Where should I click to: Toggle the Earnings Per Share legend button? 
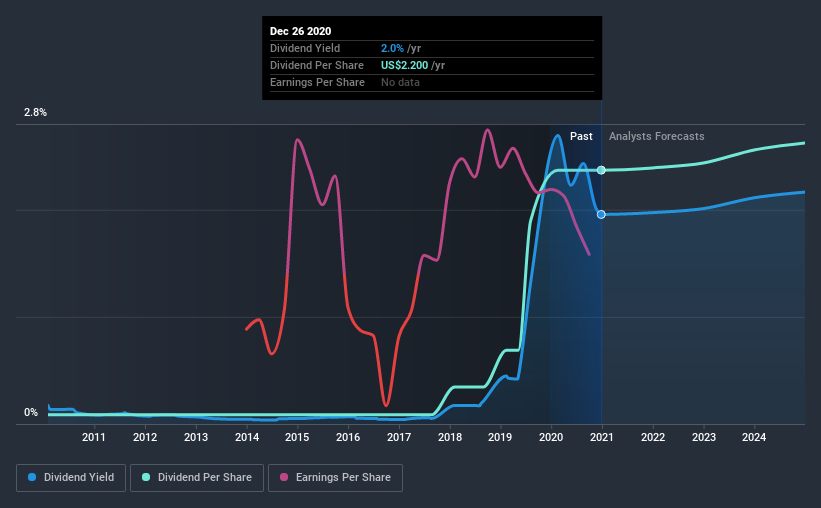tap(336, 478)
